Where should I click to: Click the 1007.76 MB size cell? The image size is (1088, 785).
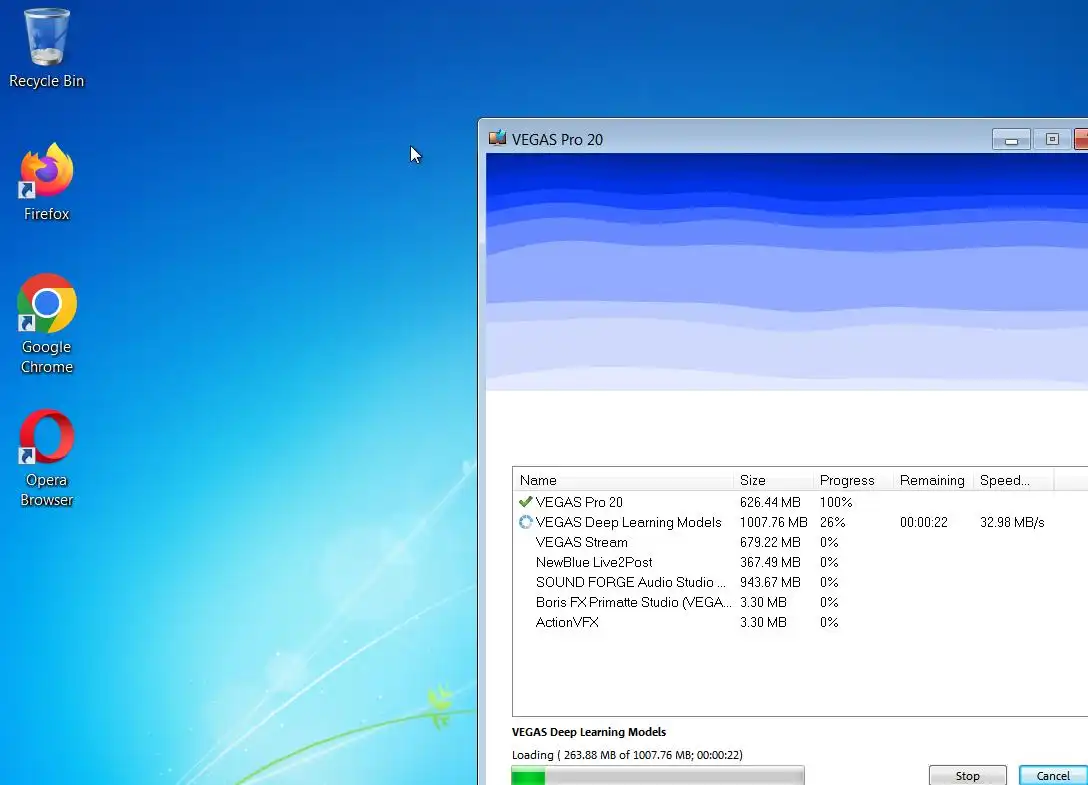774,522
